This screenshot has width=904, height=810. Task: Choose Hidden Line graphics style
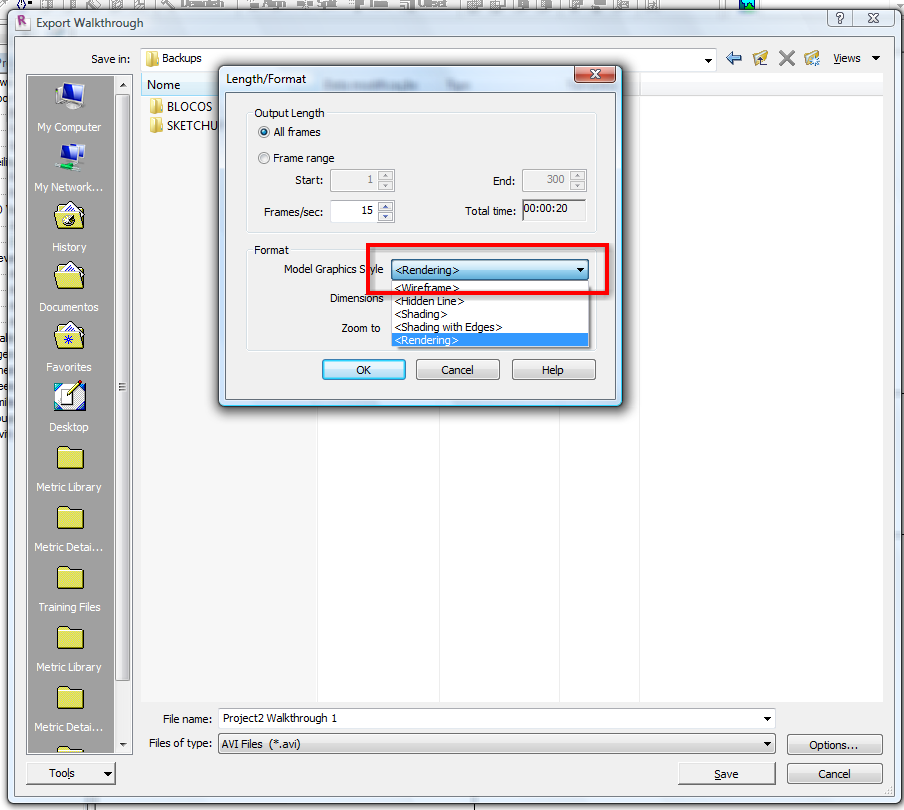[x=490, y=301]
